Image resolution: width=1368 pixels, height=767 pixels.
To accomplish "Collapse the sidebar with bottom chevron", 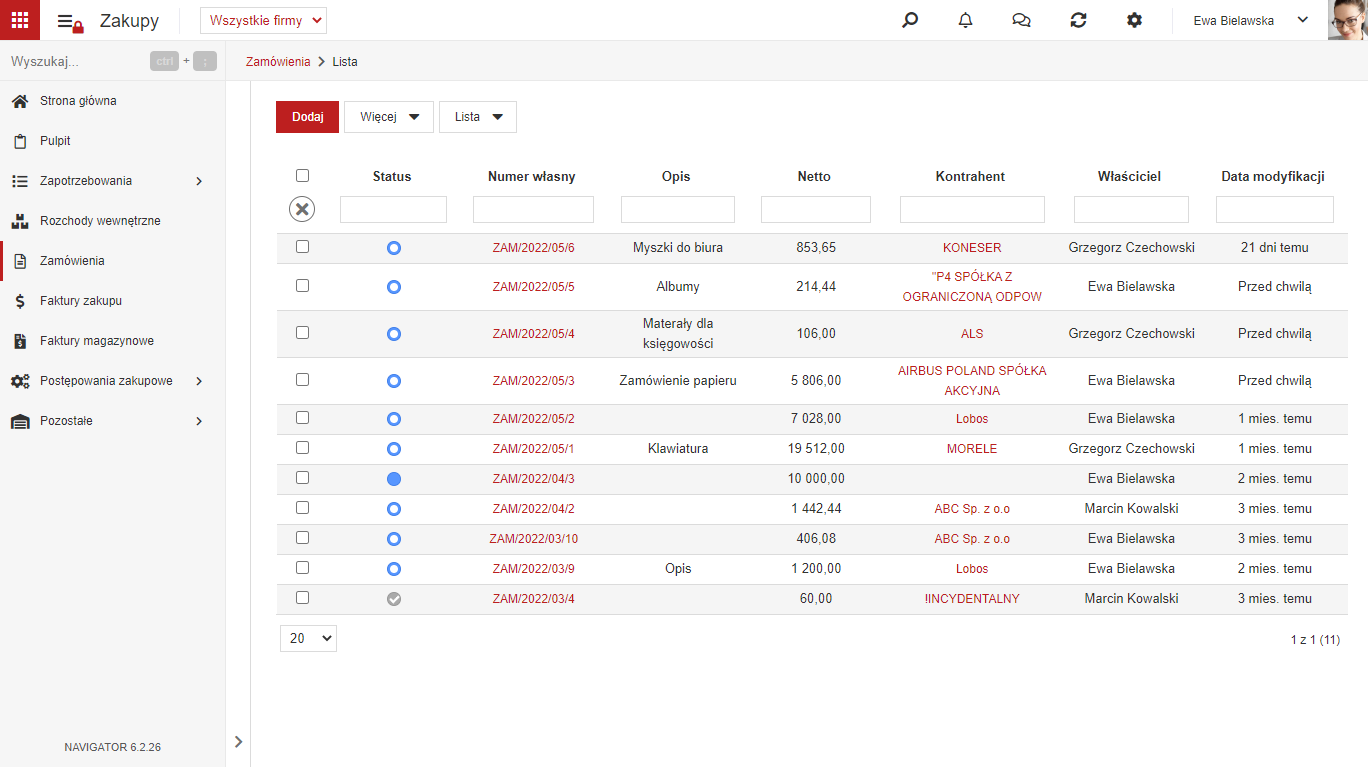I will 238,741.
